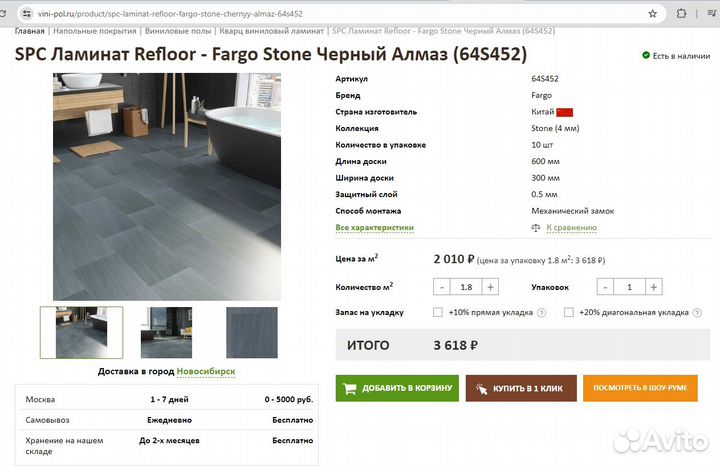Enable +10% прямая укладка checkbox
Screen dimensions: 720x466
click(438, 312)
